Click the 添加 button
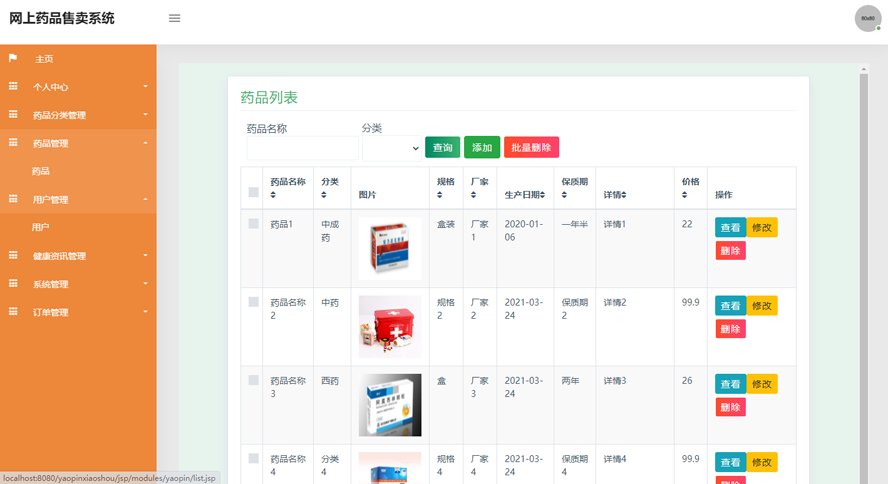Image resolution: width=888 pixels, height=484 pixels. [x=482, y=147]
